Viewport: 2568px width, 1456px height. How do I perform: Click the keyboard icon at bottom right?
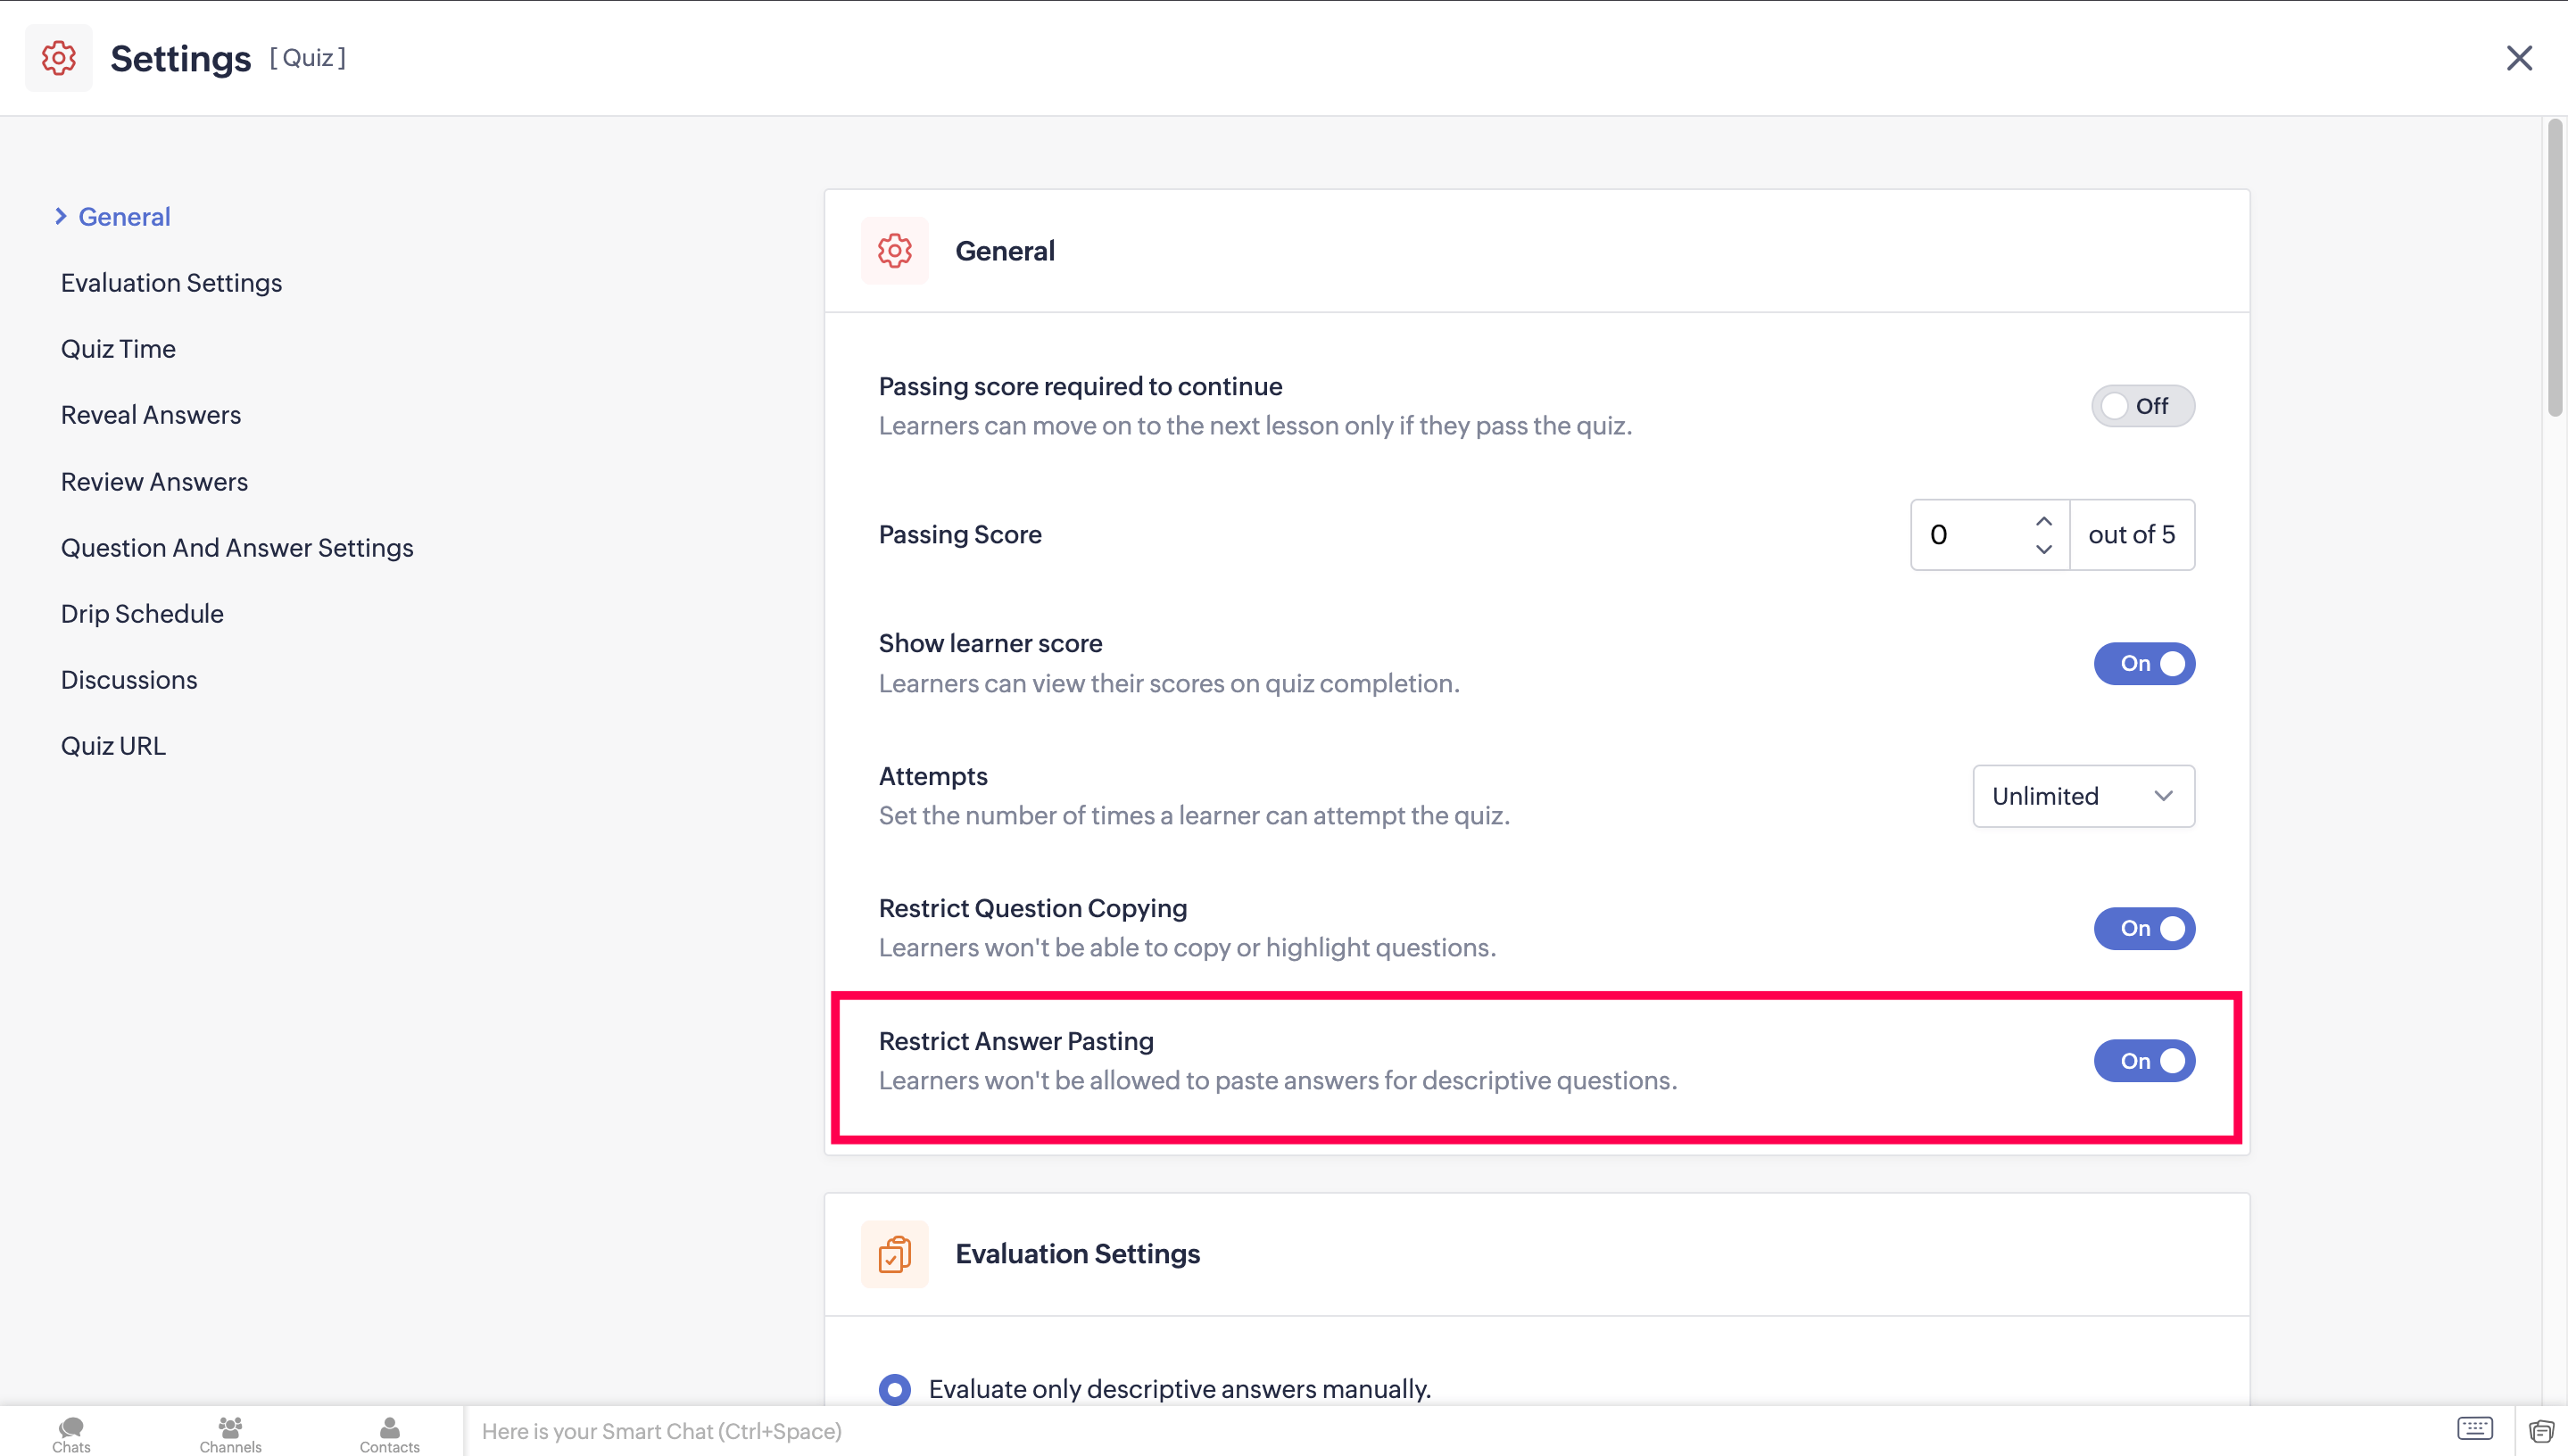2474,1429
